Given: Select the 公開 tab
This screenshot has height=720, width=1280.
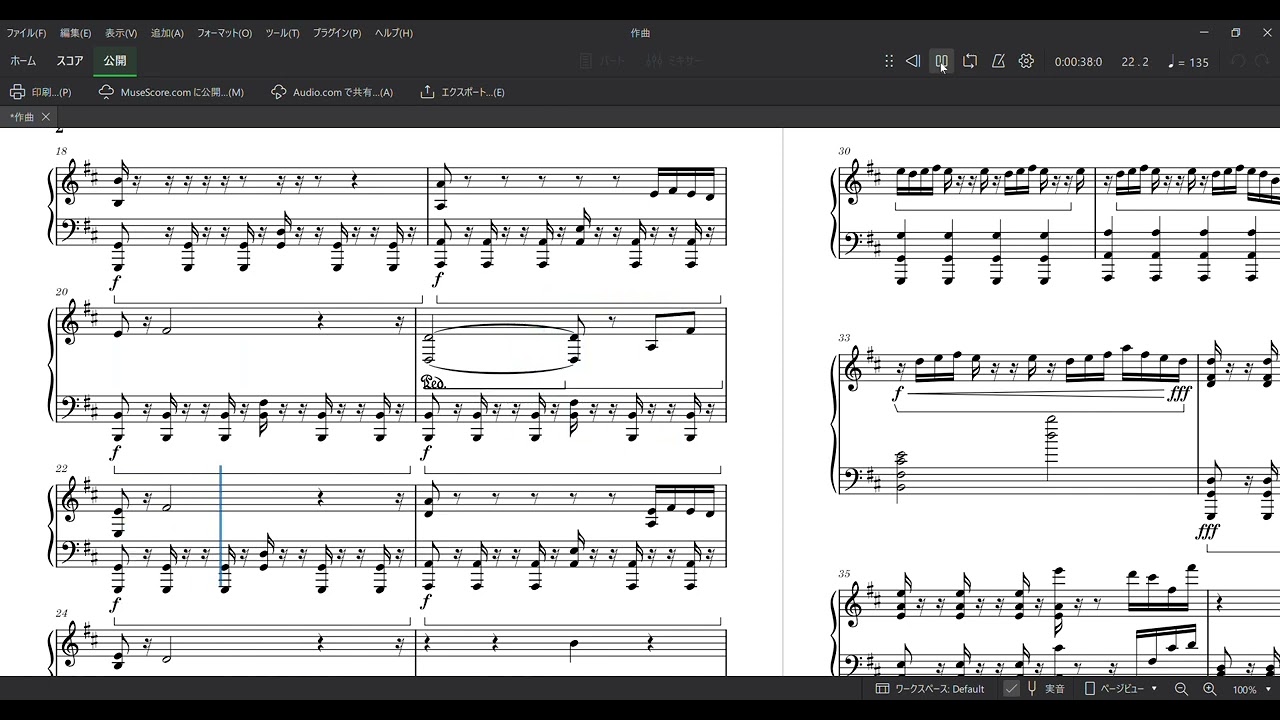Looking at the screenshot, I should pyautogui.click(x=115, y=61).
